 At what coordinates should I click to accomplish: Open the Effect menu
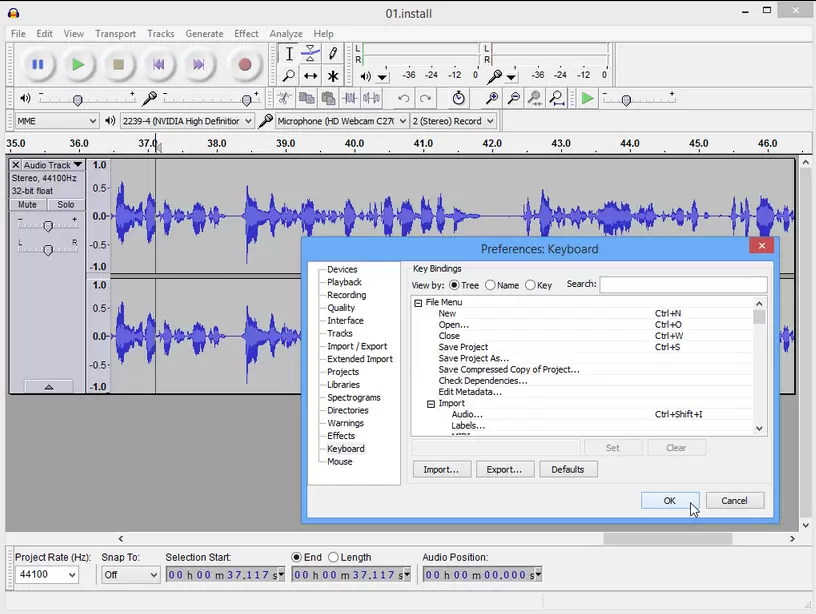click(246, 34)
